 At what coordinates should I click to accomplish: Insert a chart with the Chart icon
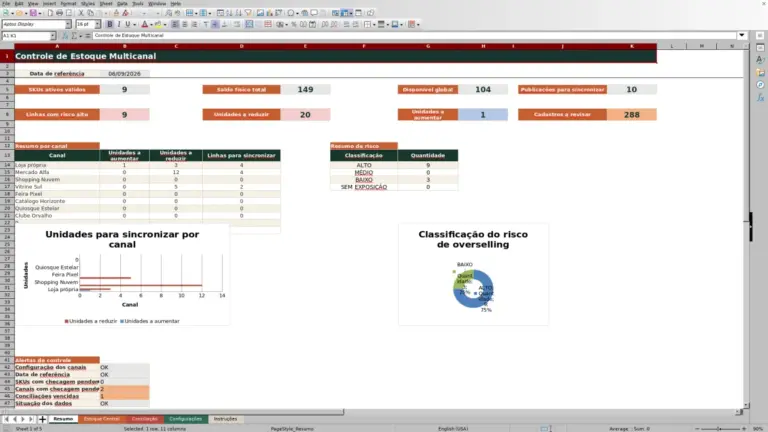point(269,13)
